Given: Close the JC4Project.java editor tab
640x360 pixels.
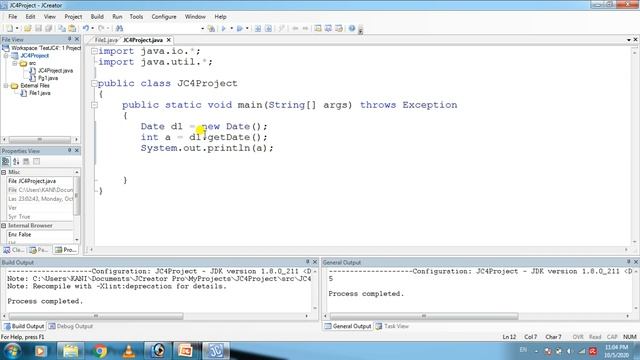Looking at the screenshot, I should tap(169, 40).
